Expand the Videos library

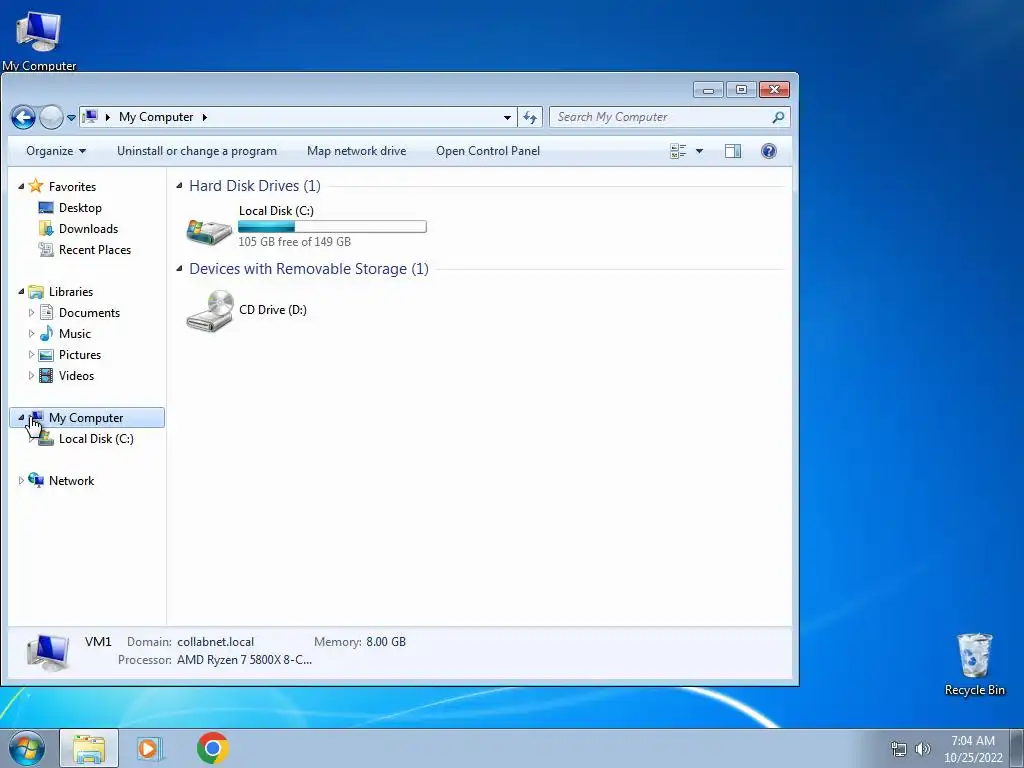pos(31,376)
